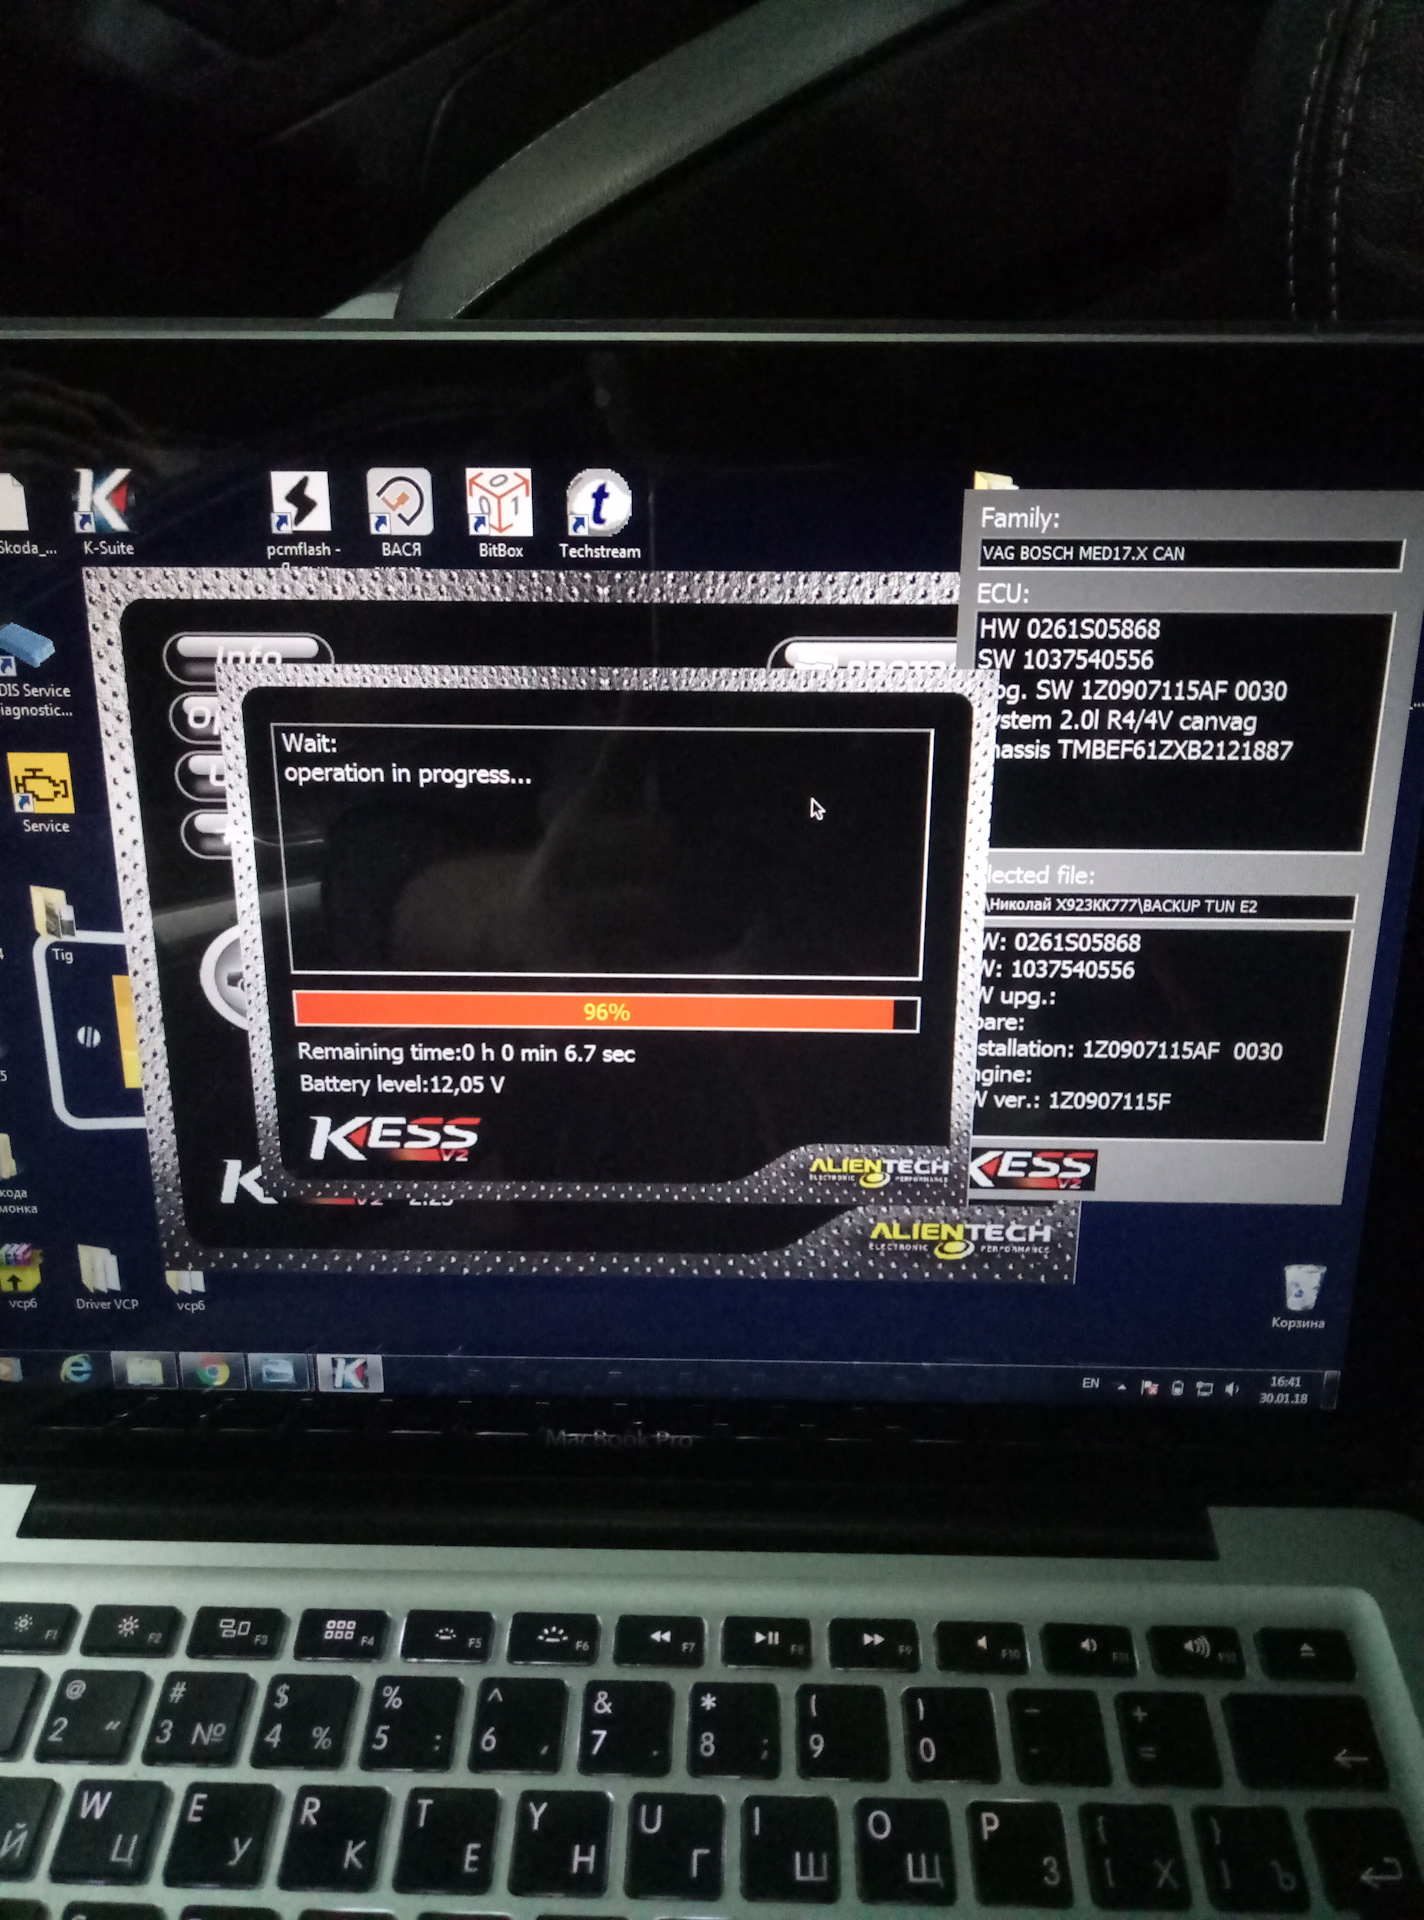The width and height of the screenshot is (1424, 1920).
Task: Switch the EN input language indicator
Action: tap(1090, 1384)
